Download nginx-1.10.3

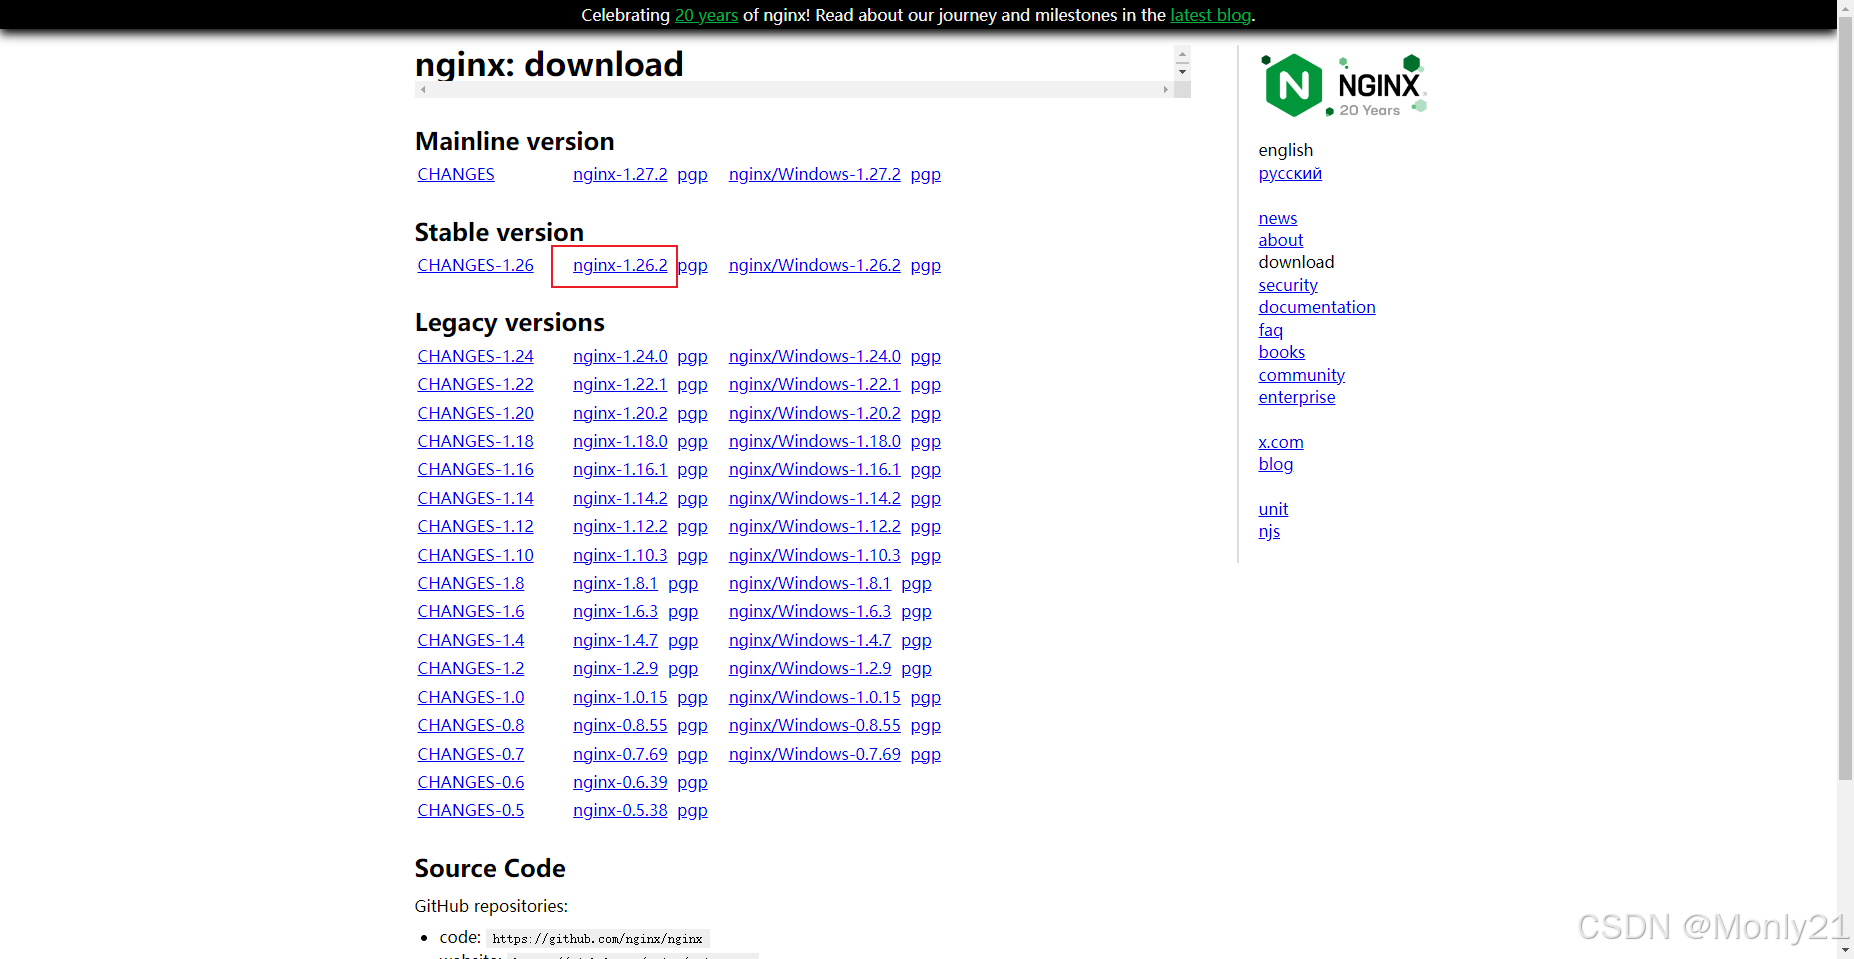(620, 555)
